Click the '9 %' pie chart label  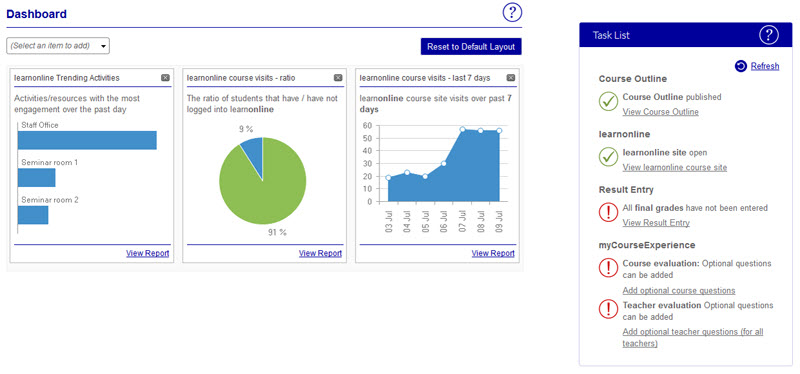(x=246, y=129)
